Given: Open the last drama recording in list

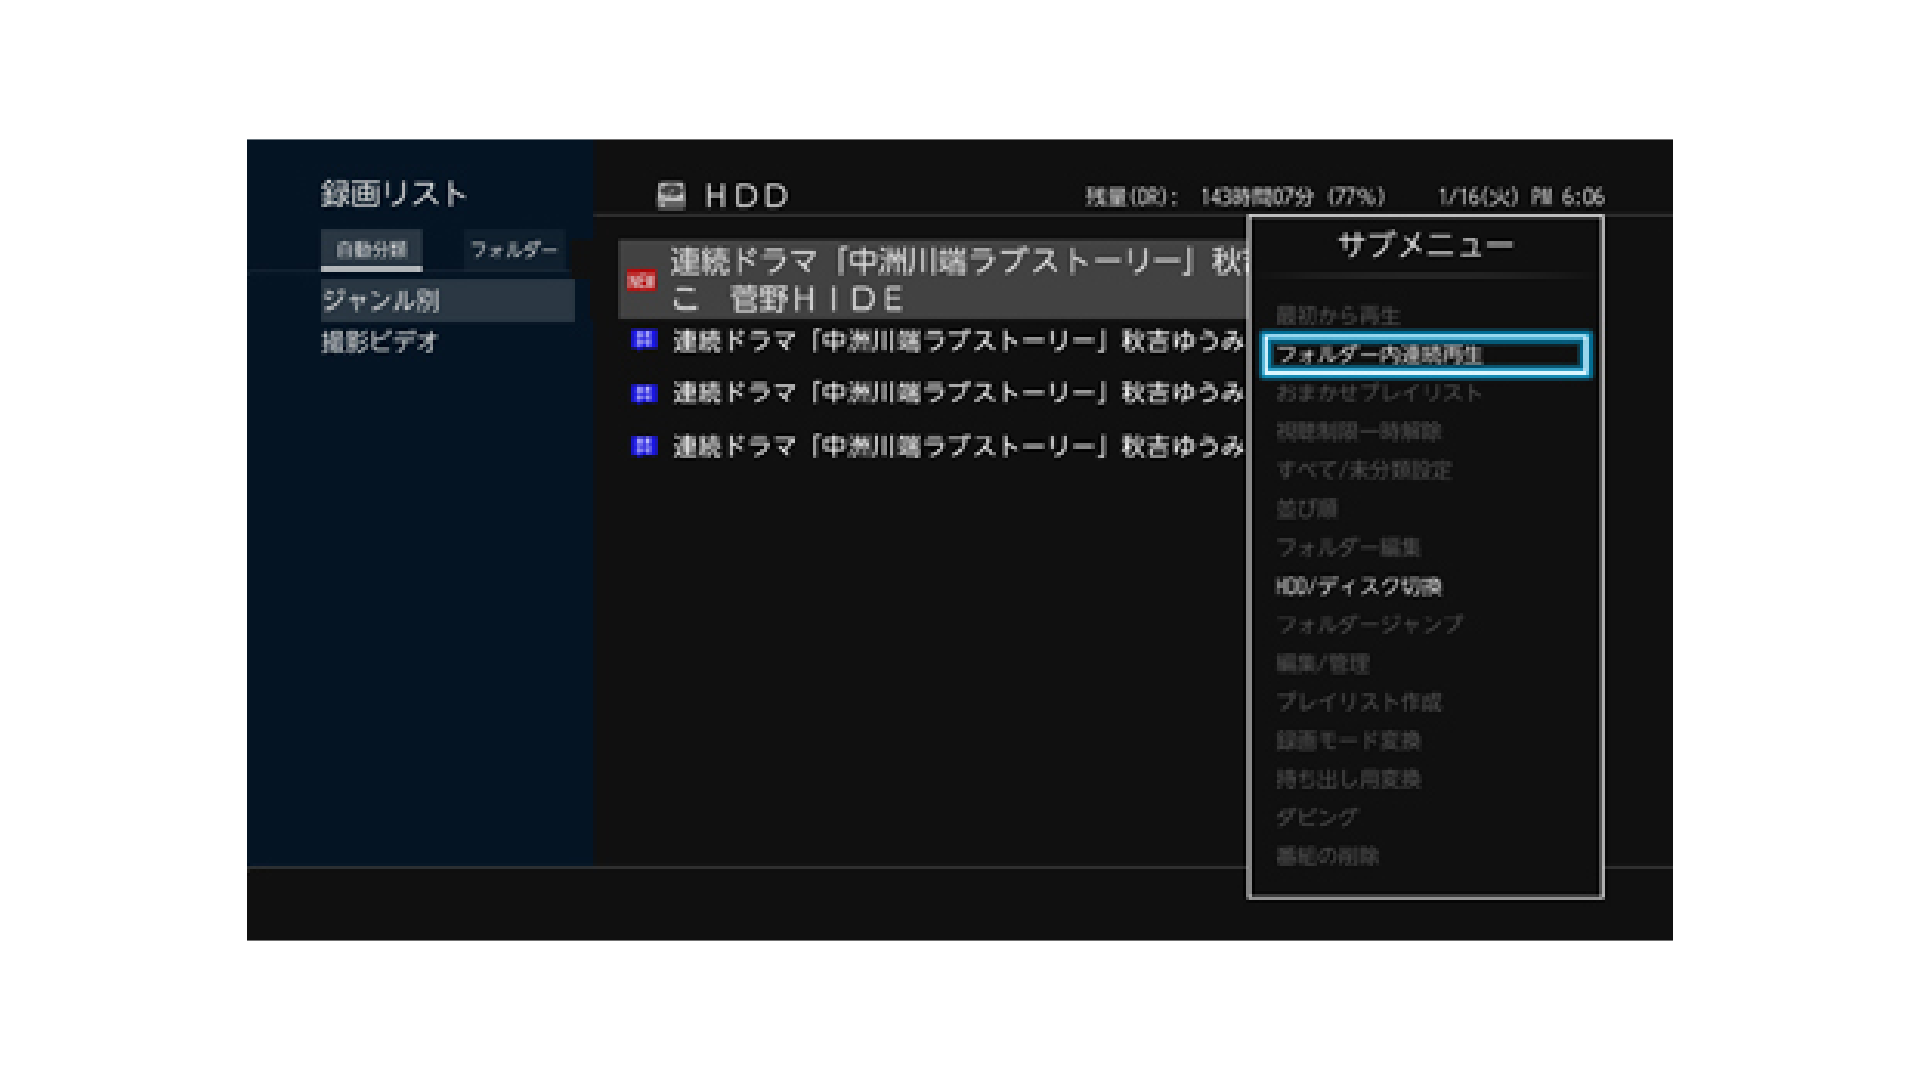Looking at the screenshot, I should [x=957, y=446].
